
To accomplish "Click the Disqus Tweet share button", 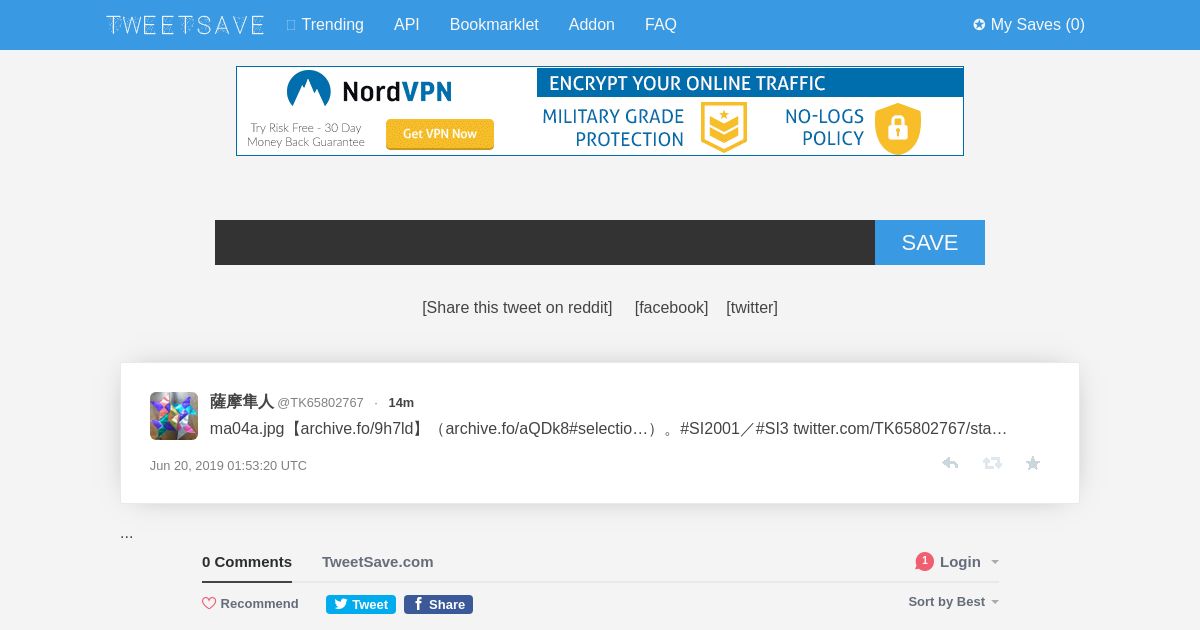I will click(x=361, y=604).
